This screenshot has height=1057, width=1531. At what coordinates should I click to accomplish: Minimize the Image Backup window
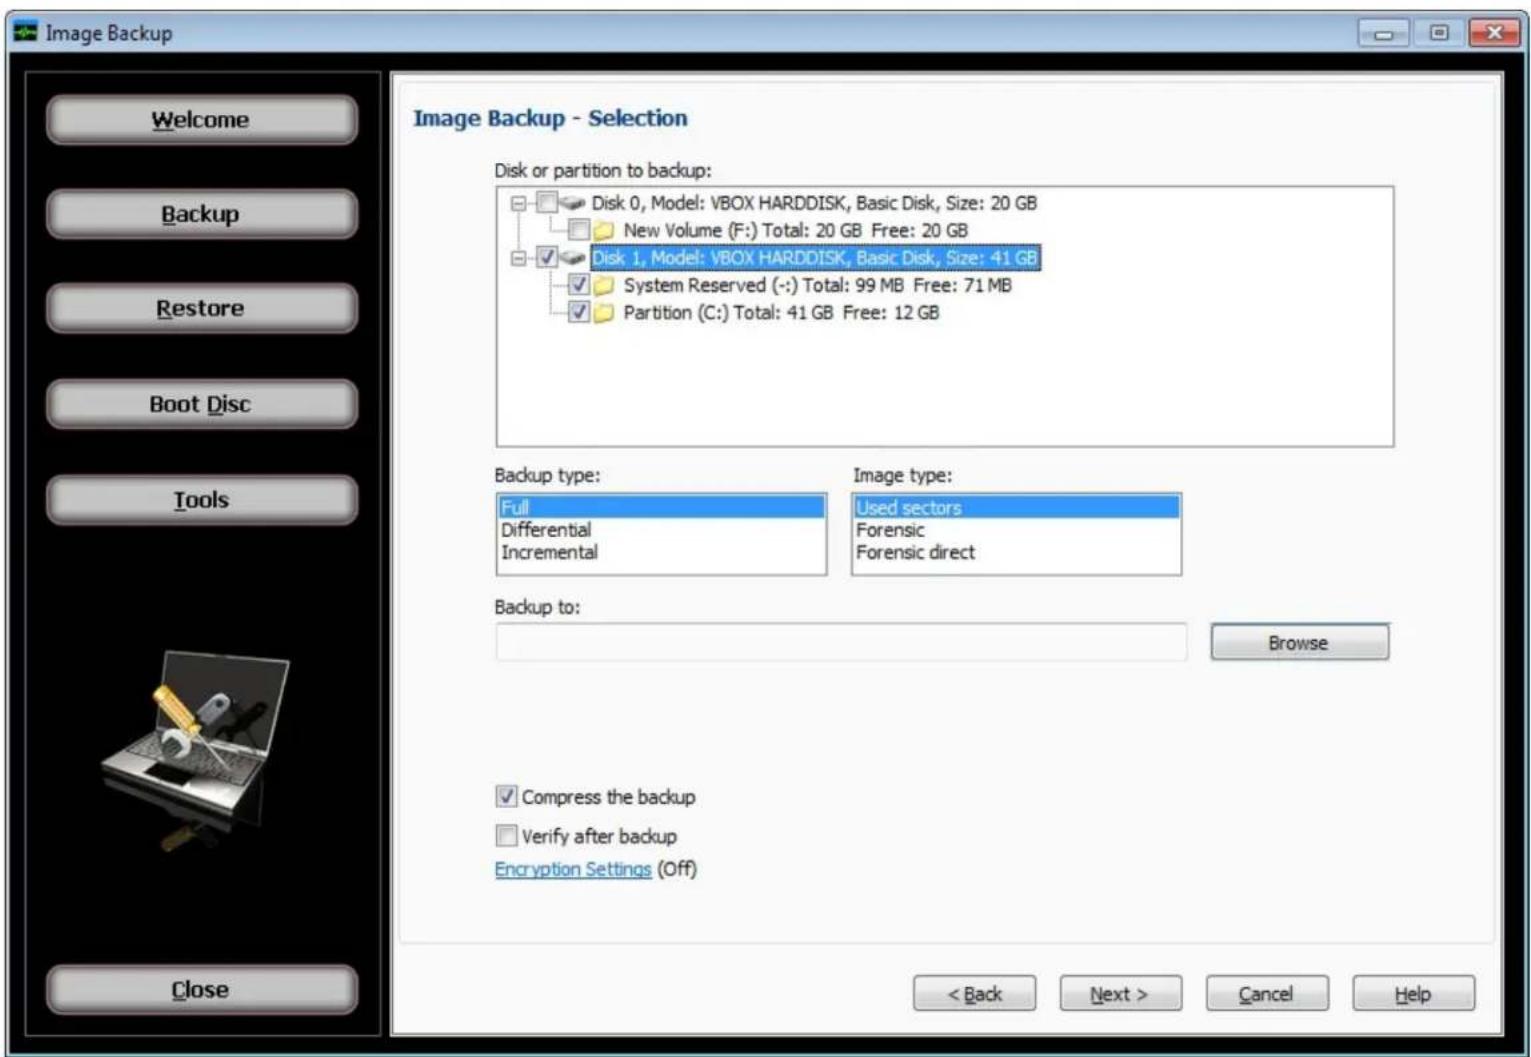tap(1384, 33)
